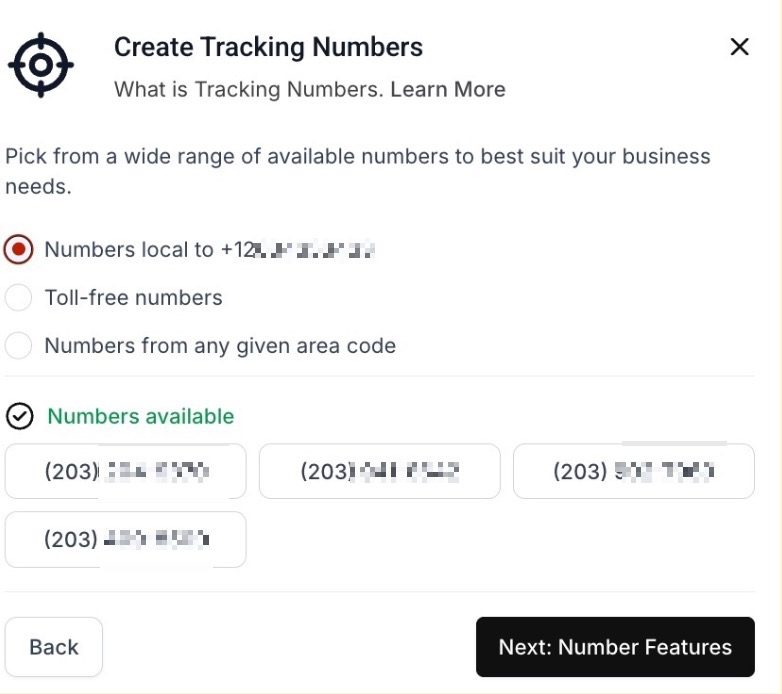The image size is (782, 694).
Task: Pick the first (203) number in top row
Action: click(125, 471)
